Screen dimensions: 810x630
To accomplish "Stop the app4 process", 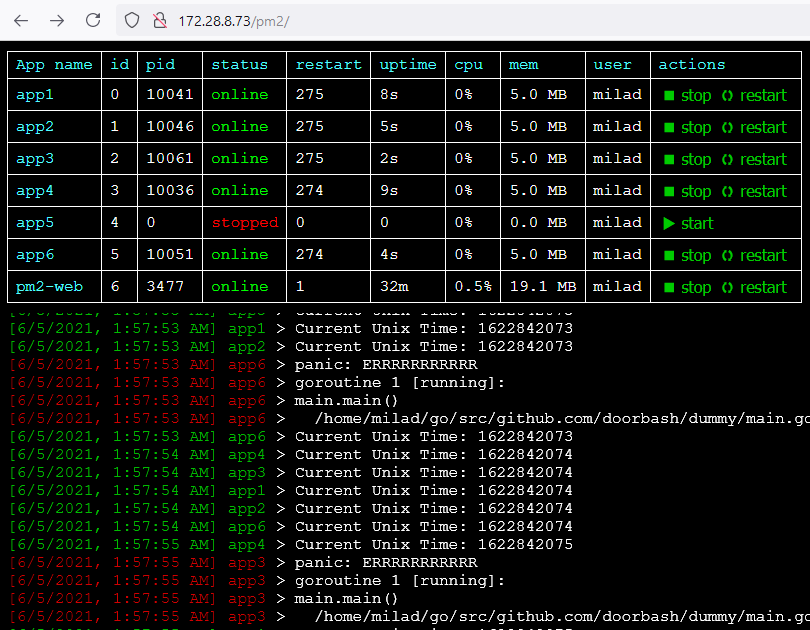I will [x=687, y=192].
